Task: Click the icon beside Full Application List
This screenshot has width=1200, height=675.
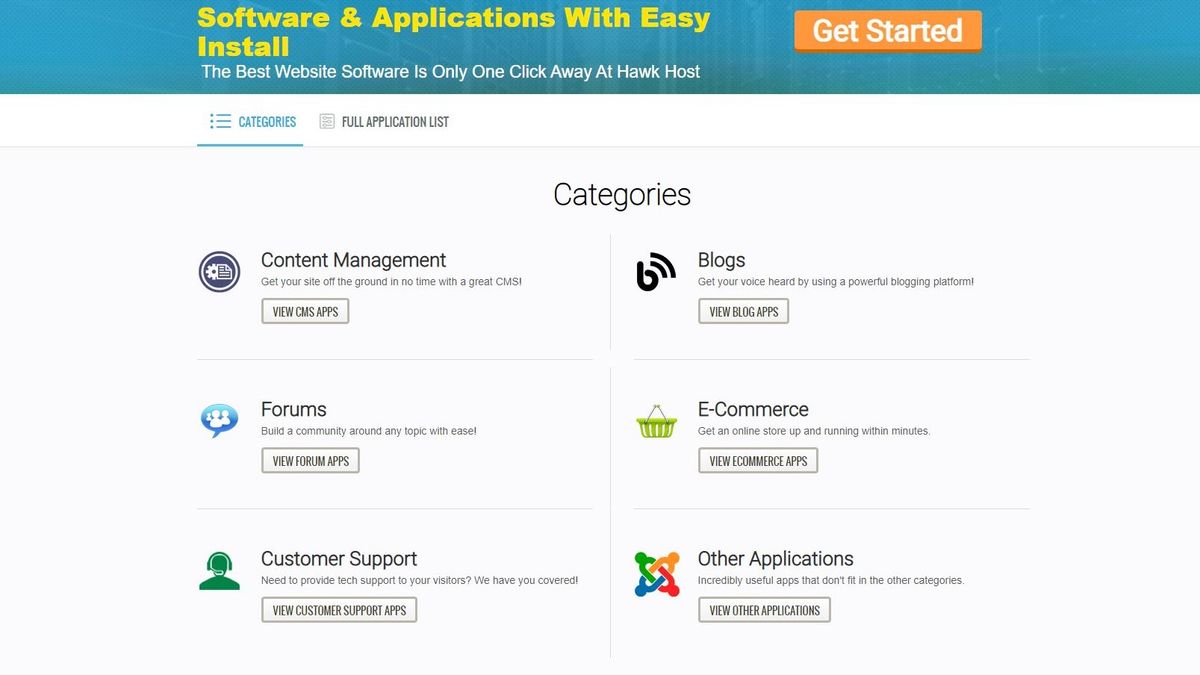Action: tap(327, 122)
